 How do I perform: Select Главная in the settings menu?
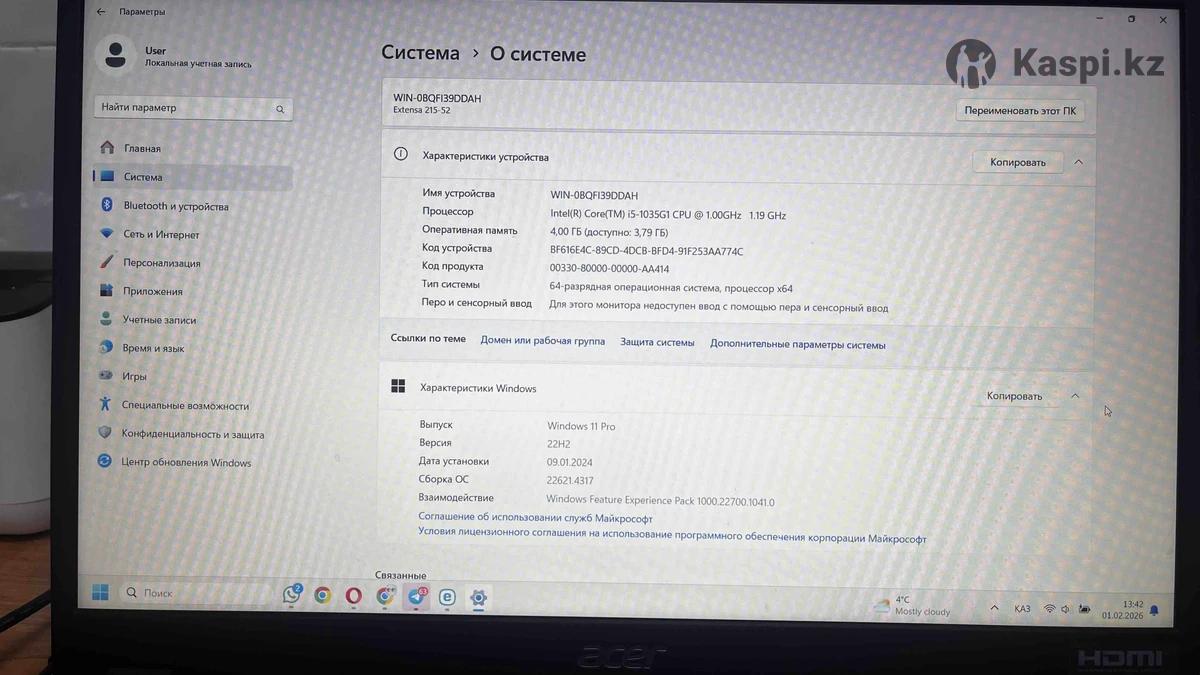point(141,149)
